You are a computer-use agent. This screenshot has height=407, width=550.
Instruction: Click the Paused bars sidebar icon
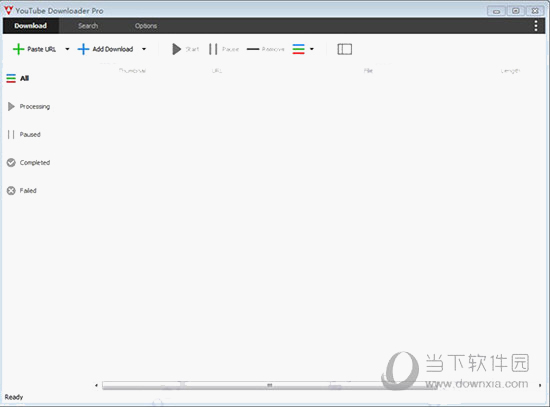point(11,134)
